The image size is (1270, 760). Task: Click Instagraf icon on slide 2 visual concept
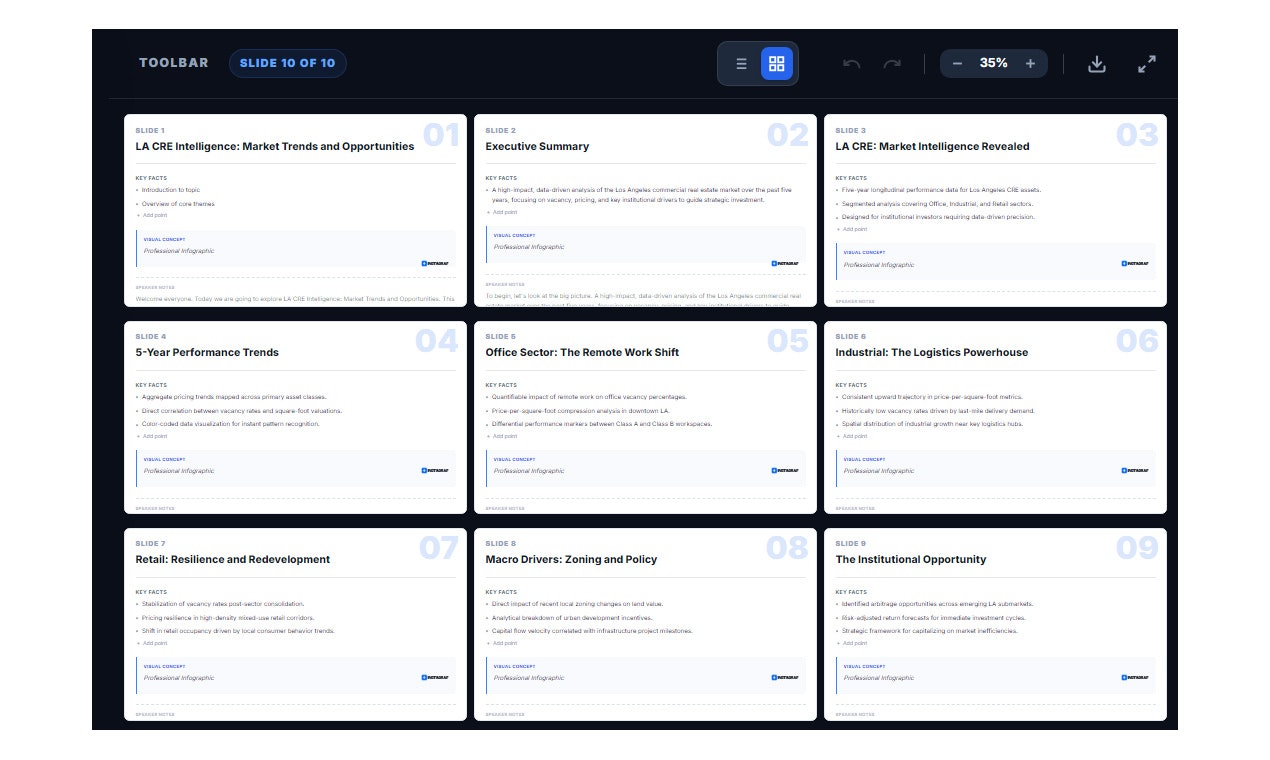coord(785,263)
